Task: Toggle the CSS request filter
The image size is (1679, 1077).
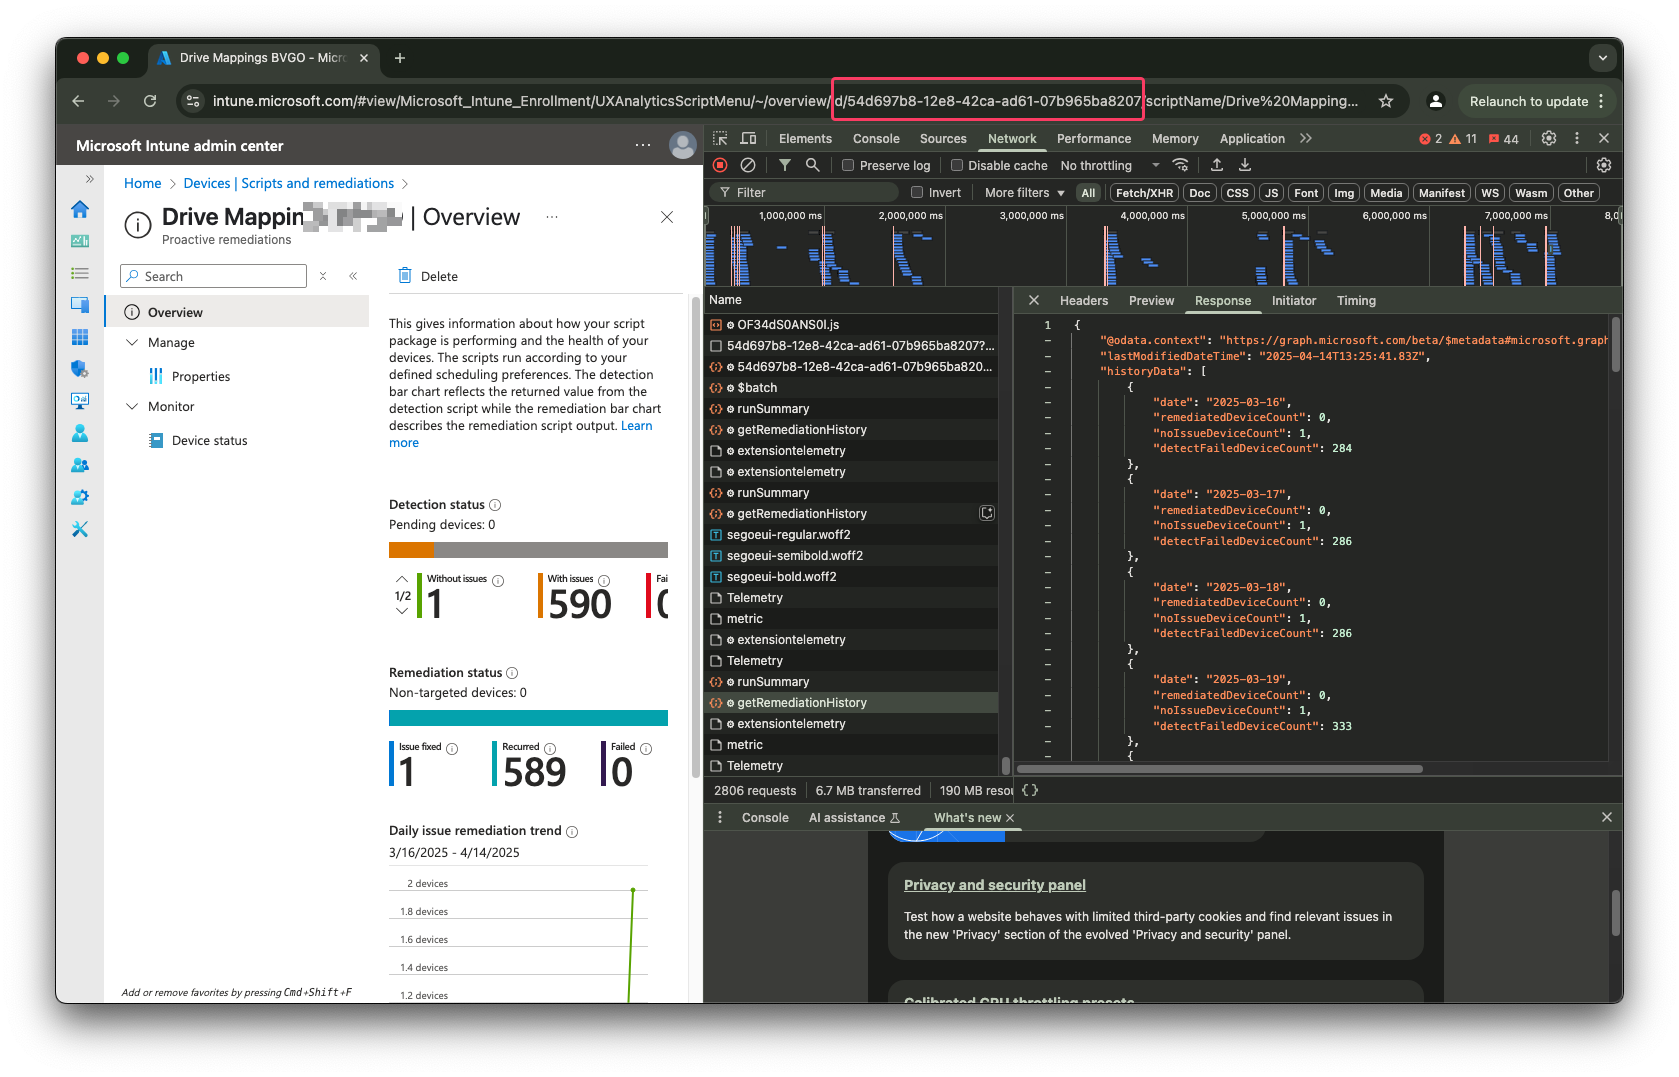Action: [x=1238, y=193]
